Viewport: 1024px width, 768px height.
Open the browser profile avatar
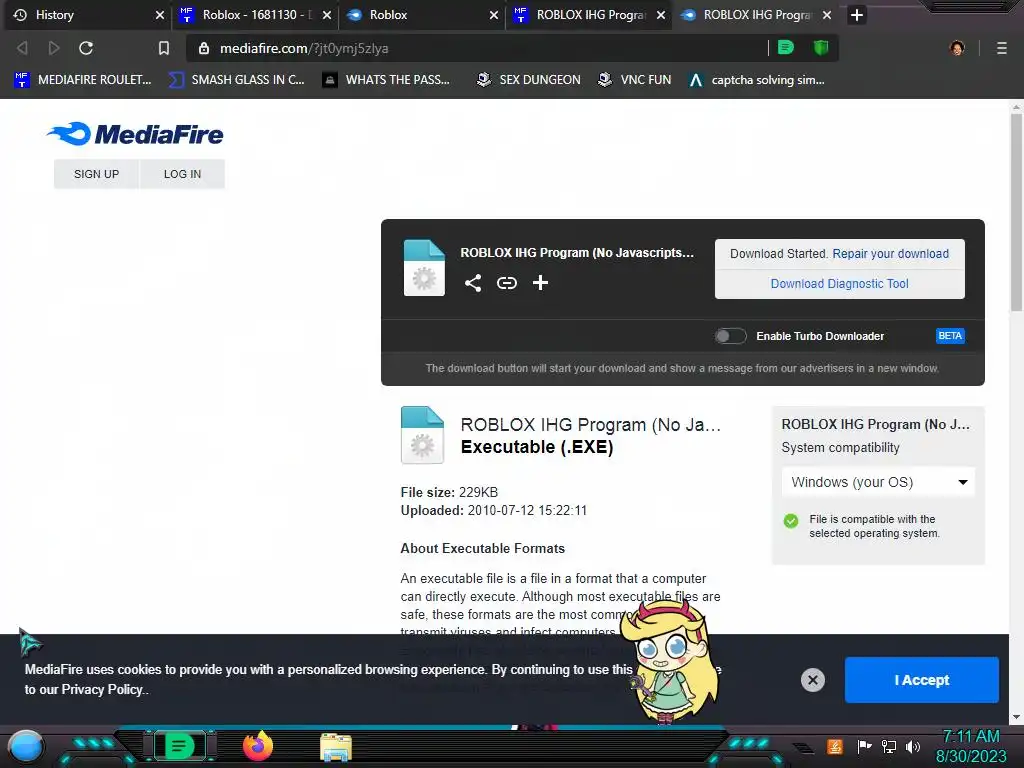pos(957,48)
